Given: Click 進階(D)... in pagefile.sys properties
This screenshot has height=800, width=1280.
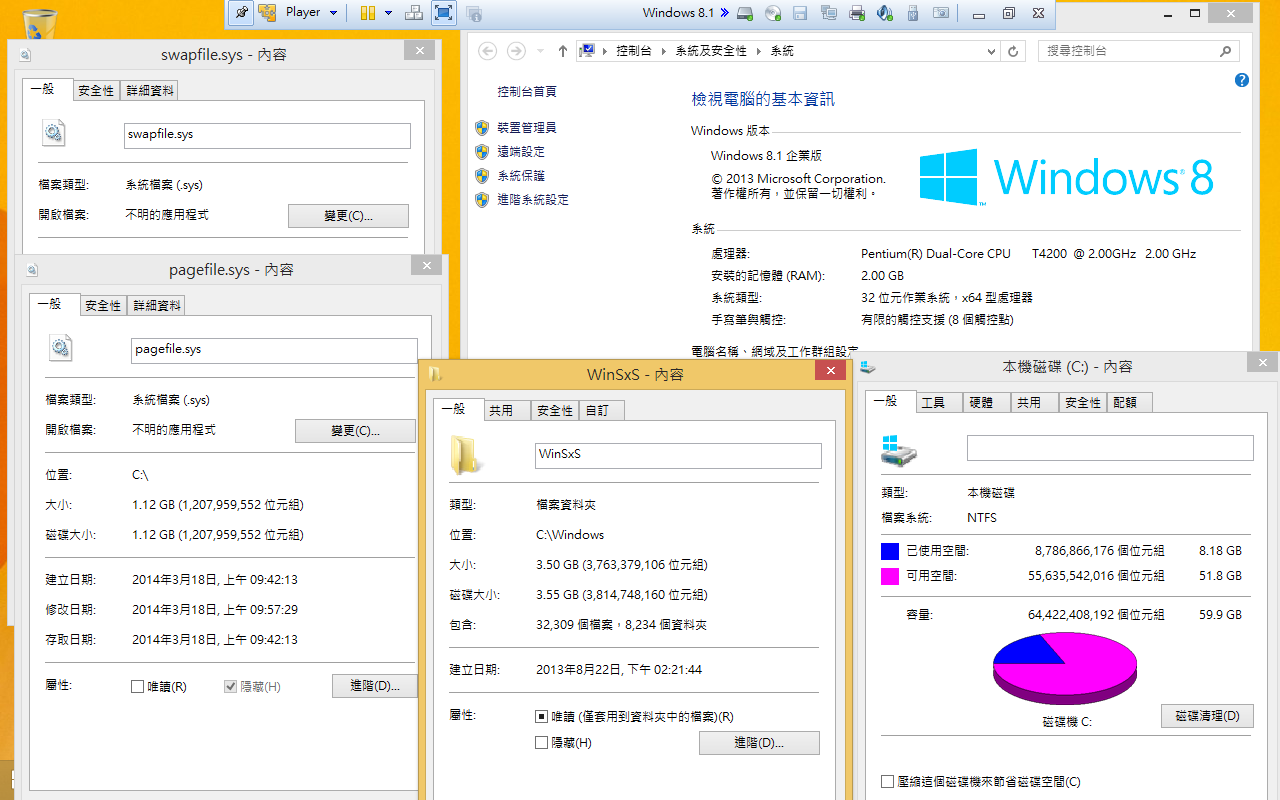Looking at the screenshot, I should coord(375,686).
